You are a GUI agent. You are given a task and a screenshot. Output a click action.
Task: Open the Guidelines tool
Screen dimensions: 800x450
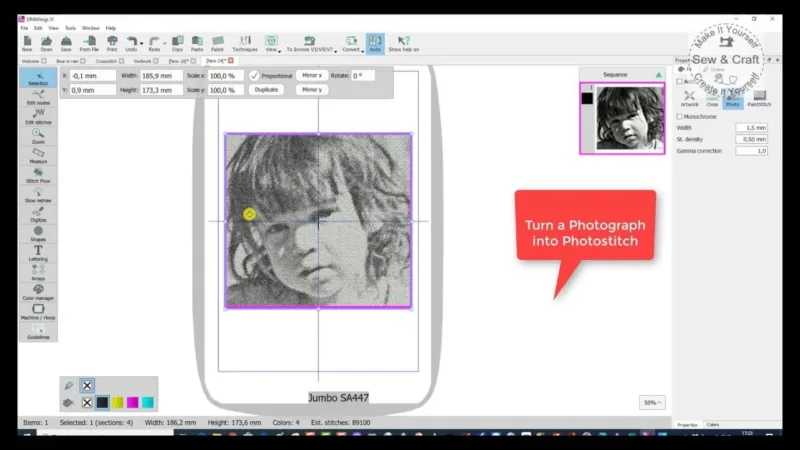coord(38,331)
